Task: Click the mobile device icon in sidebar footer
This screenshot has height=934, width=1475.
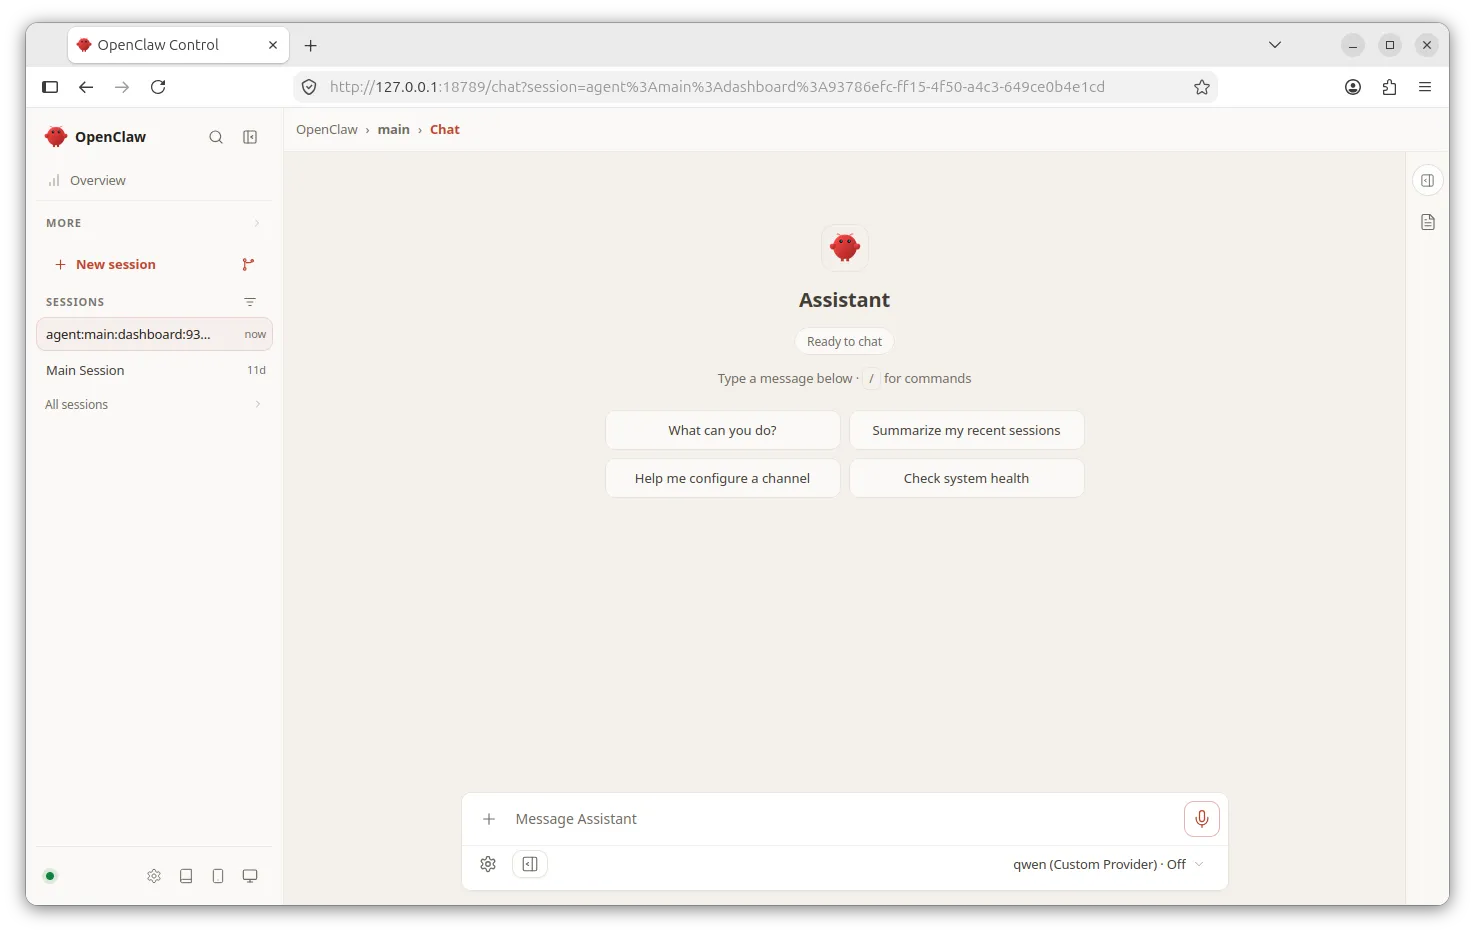Action: 218,876
